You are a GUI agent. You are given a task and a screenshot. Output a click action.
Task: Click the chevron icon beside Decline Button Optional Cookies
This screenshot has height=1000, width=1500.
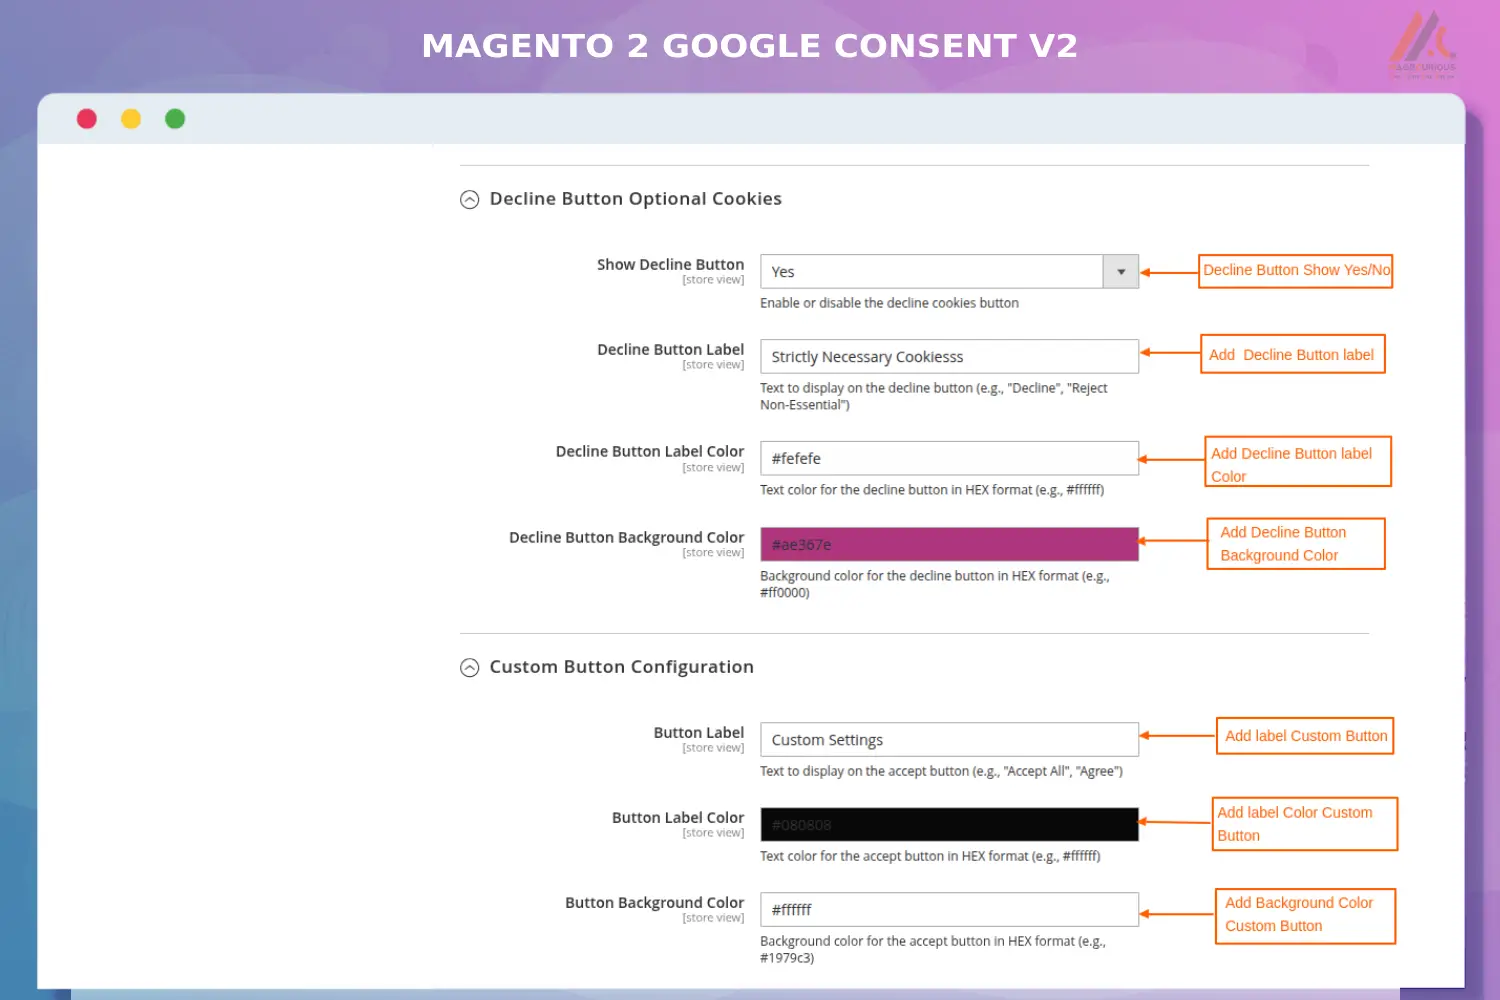(470, 200)
